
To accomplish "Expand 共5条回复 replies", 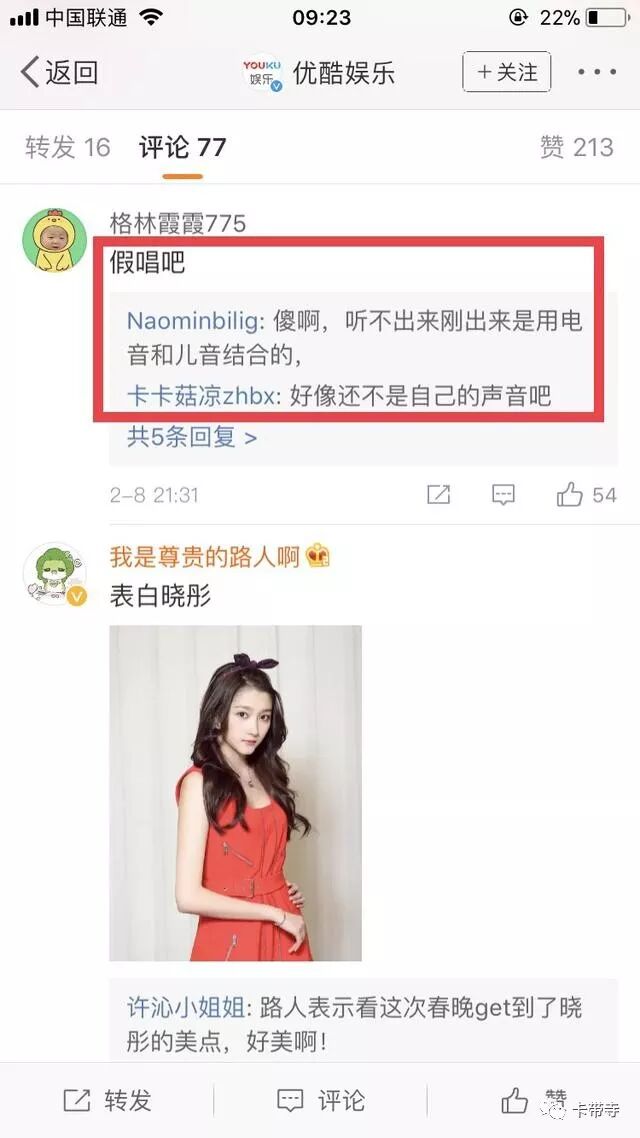I will click(x=192, y=438).
